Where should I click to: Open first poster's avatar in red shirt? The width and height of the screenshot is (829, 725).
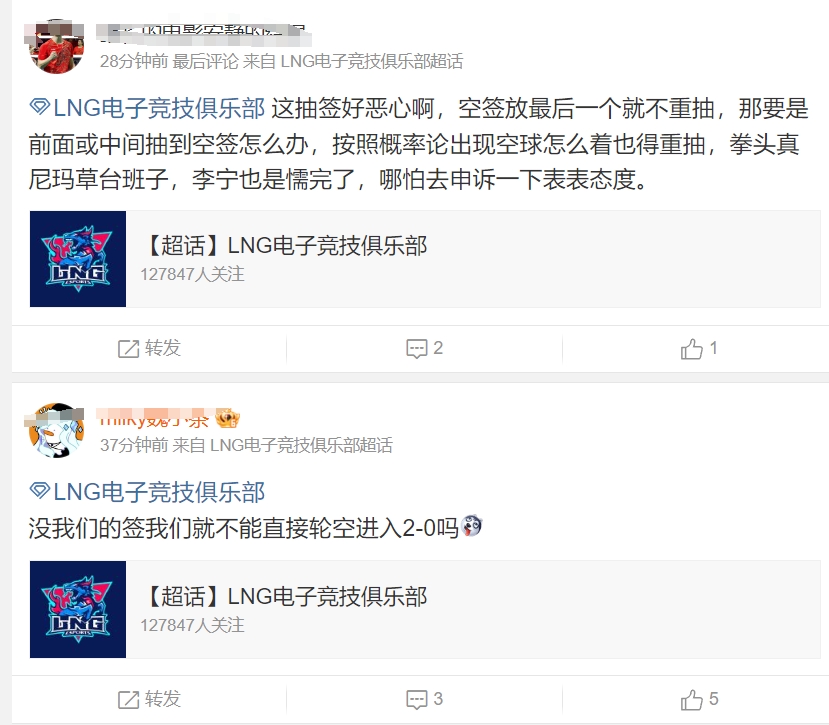(x=56, y=47)
